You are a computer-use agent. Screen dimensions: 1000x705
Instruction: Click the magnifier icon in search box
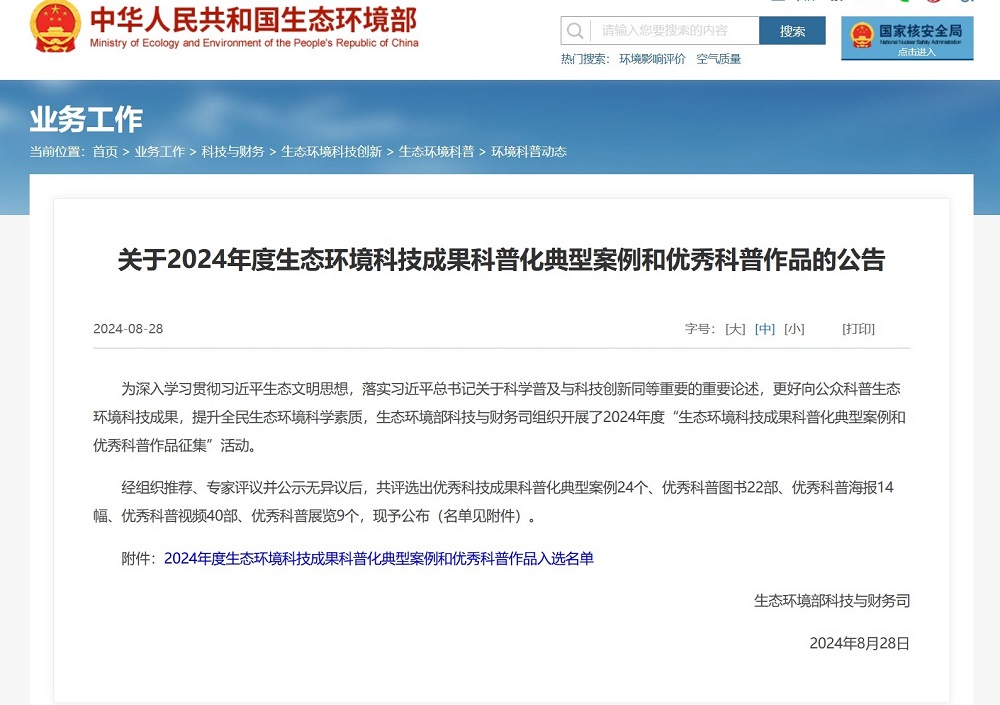575,31
